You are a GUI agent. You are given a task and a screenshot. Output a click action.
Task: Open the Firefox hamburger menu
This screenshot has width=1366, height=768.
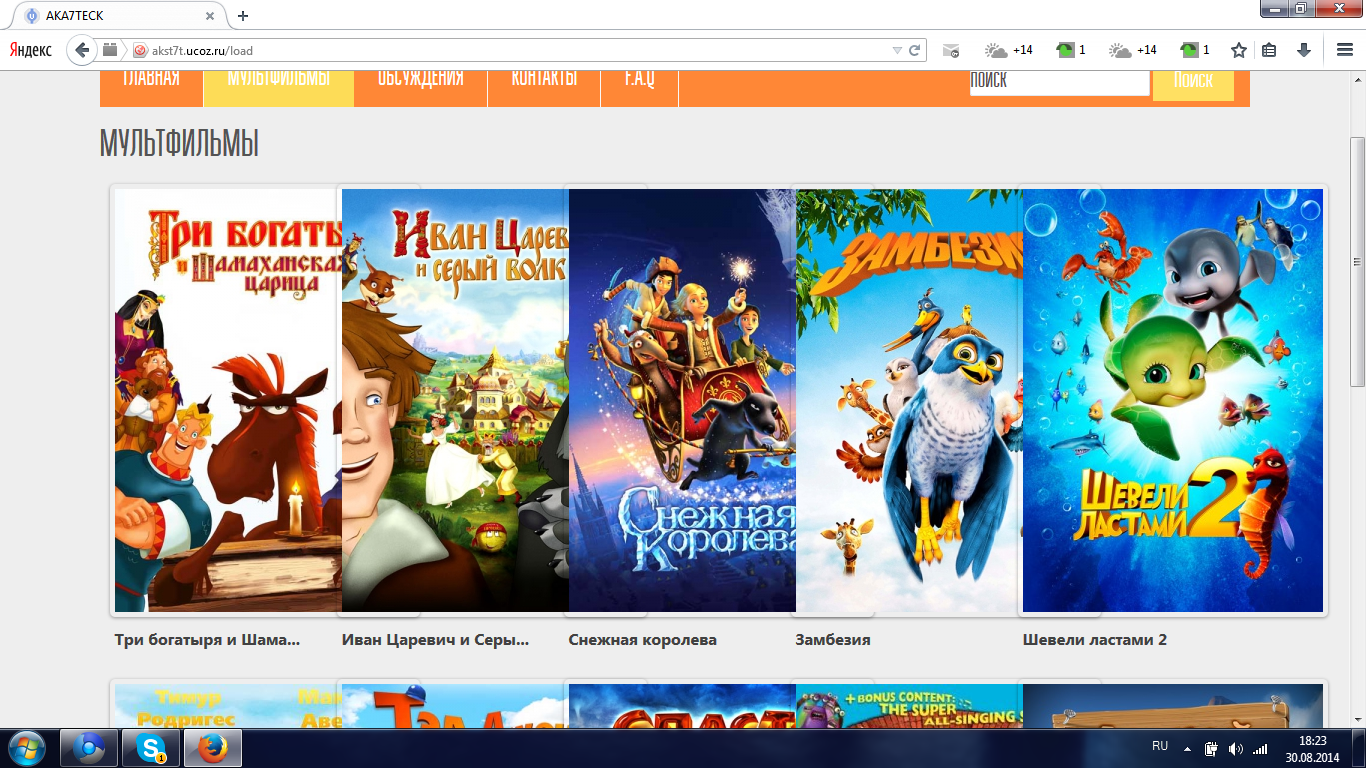(1344, 50)
